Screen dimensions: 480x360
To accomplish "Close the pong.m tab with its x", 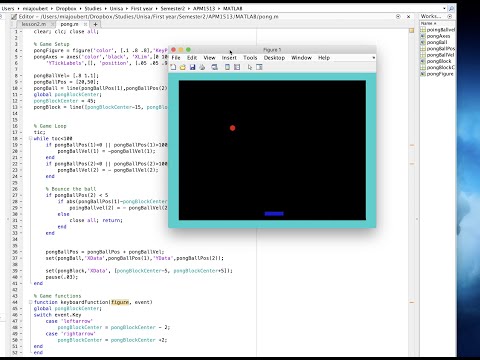I will pos(85,24).
